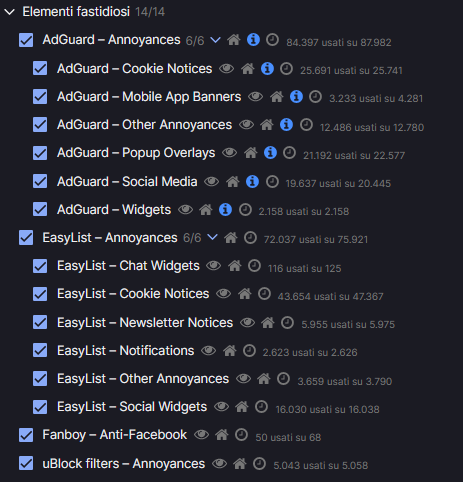Click clock icon for uBlock filters – Annoyances
The height and width of the screenshot is (482, 463).
(x=259, y=463)
